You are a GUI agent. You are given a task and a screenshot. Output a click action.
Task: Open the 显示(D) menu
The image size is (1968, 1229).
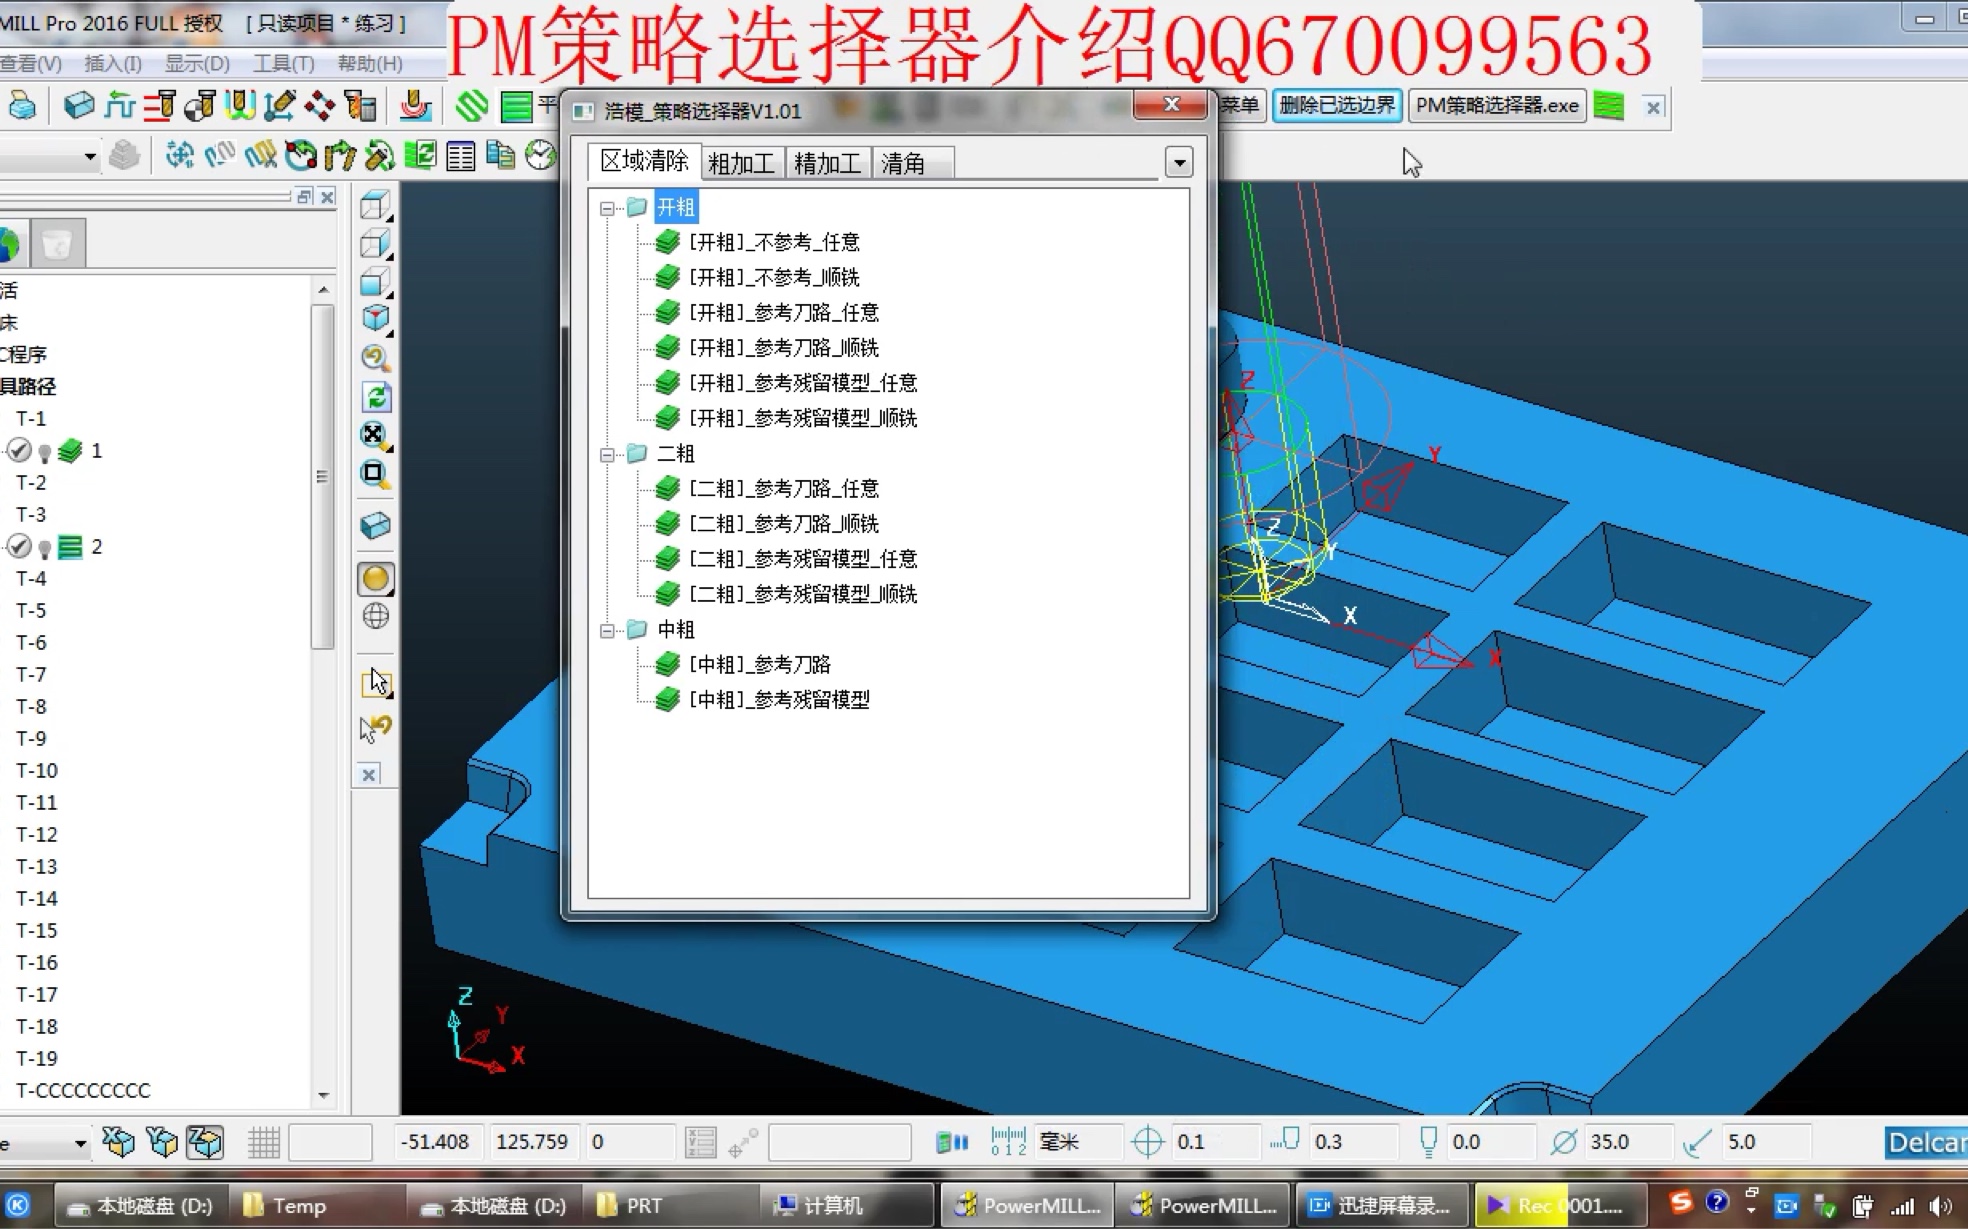(197, 63)
